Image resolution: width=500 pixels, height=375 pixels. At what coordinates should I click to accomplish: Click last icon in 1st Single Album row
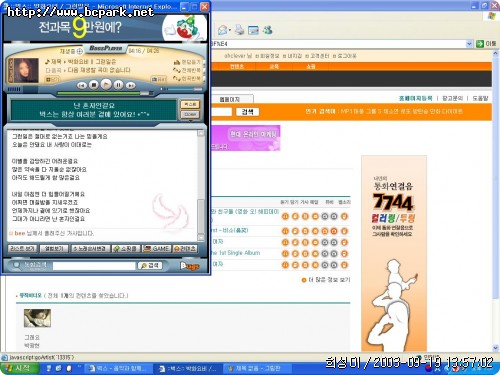coord(344,254)
